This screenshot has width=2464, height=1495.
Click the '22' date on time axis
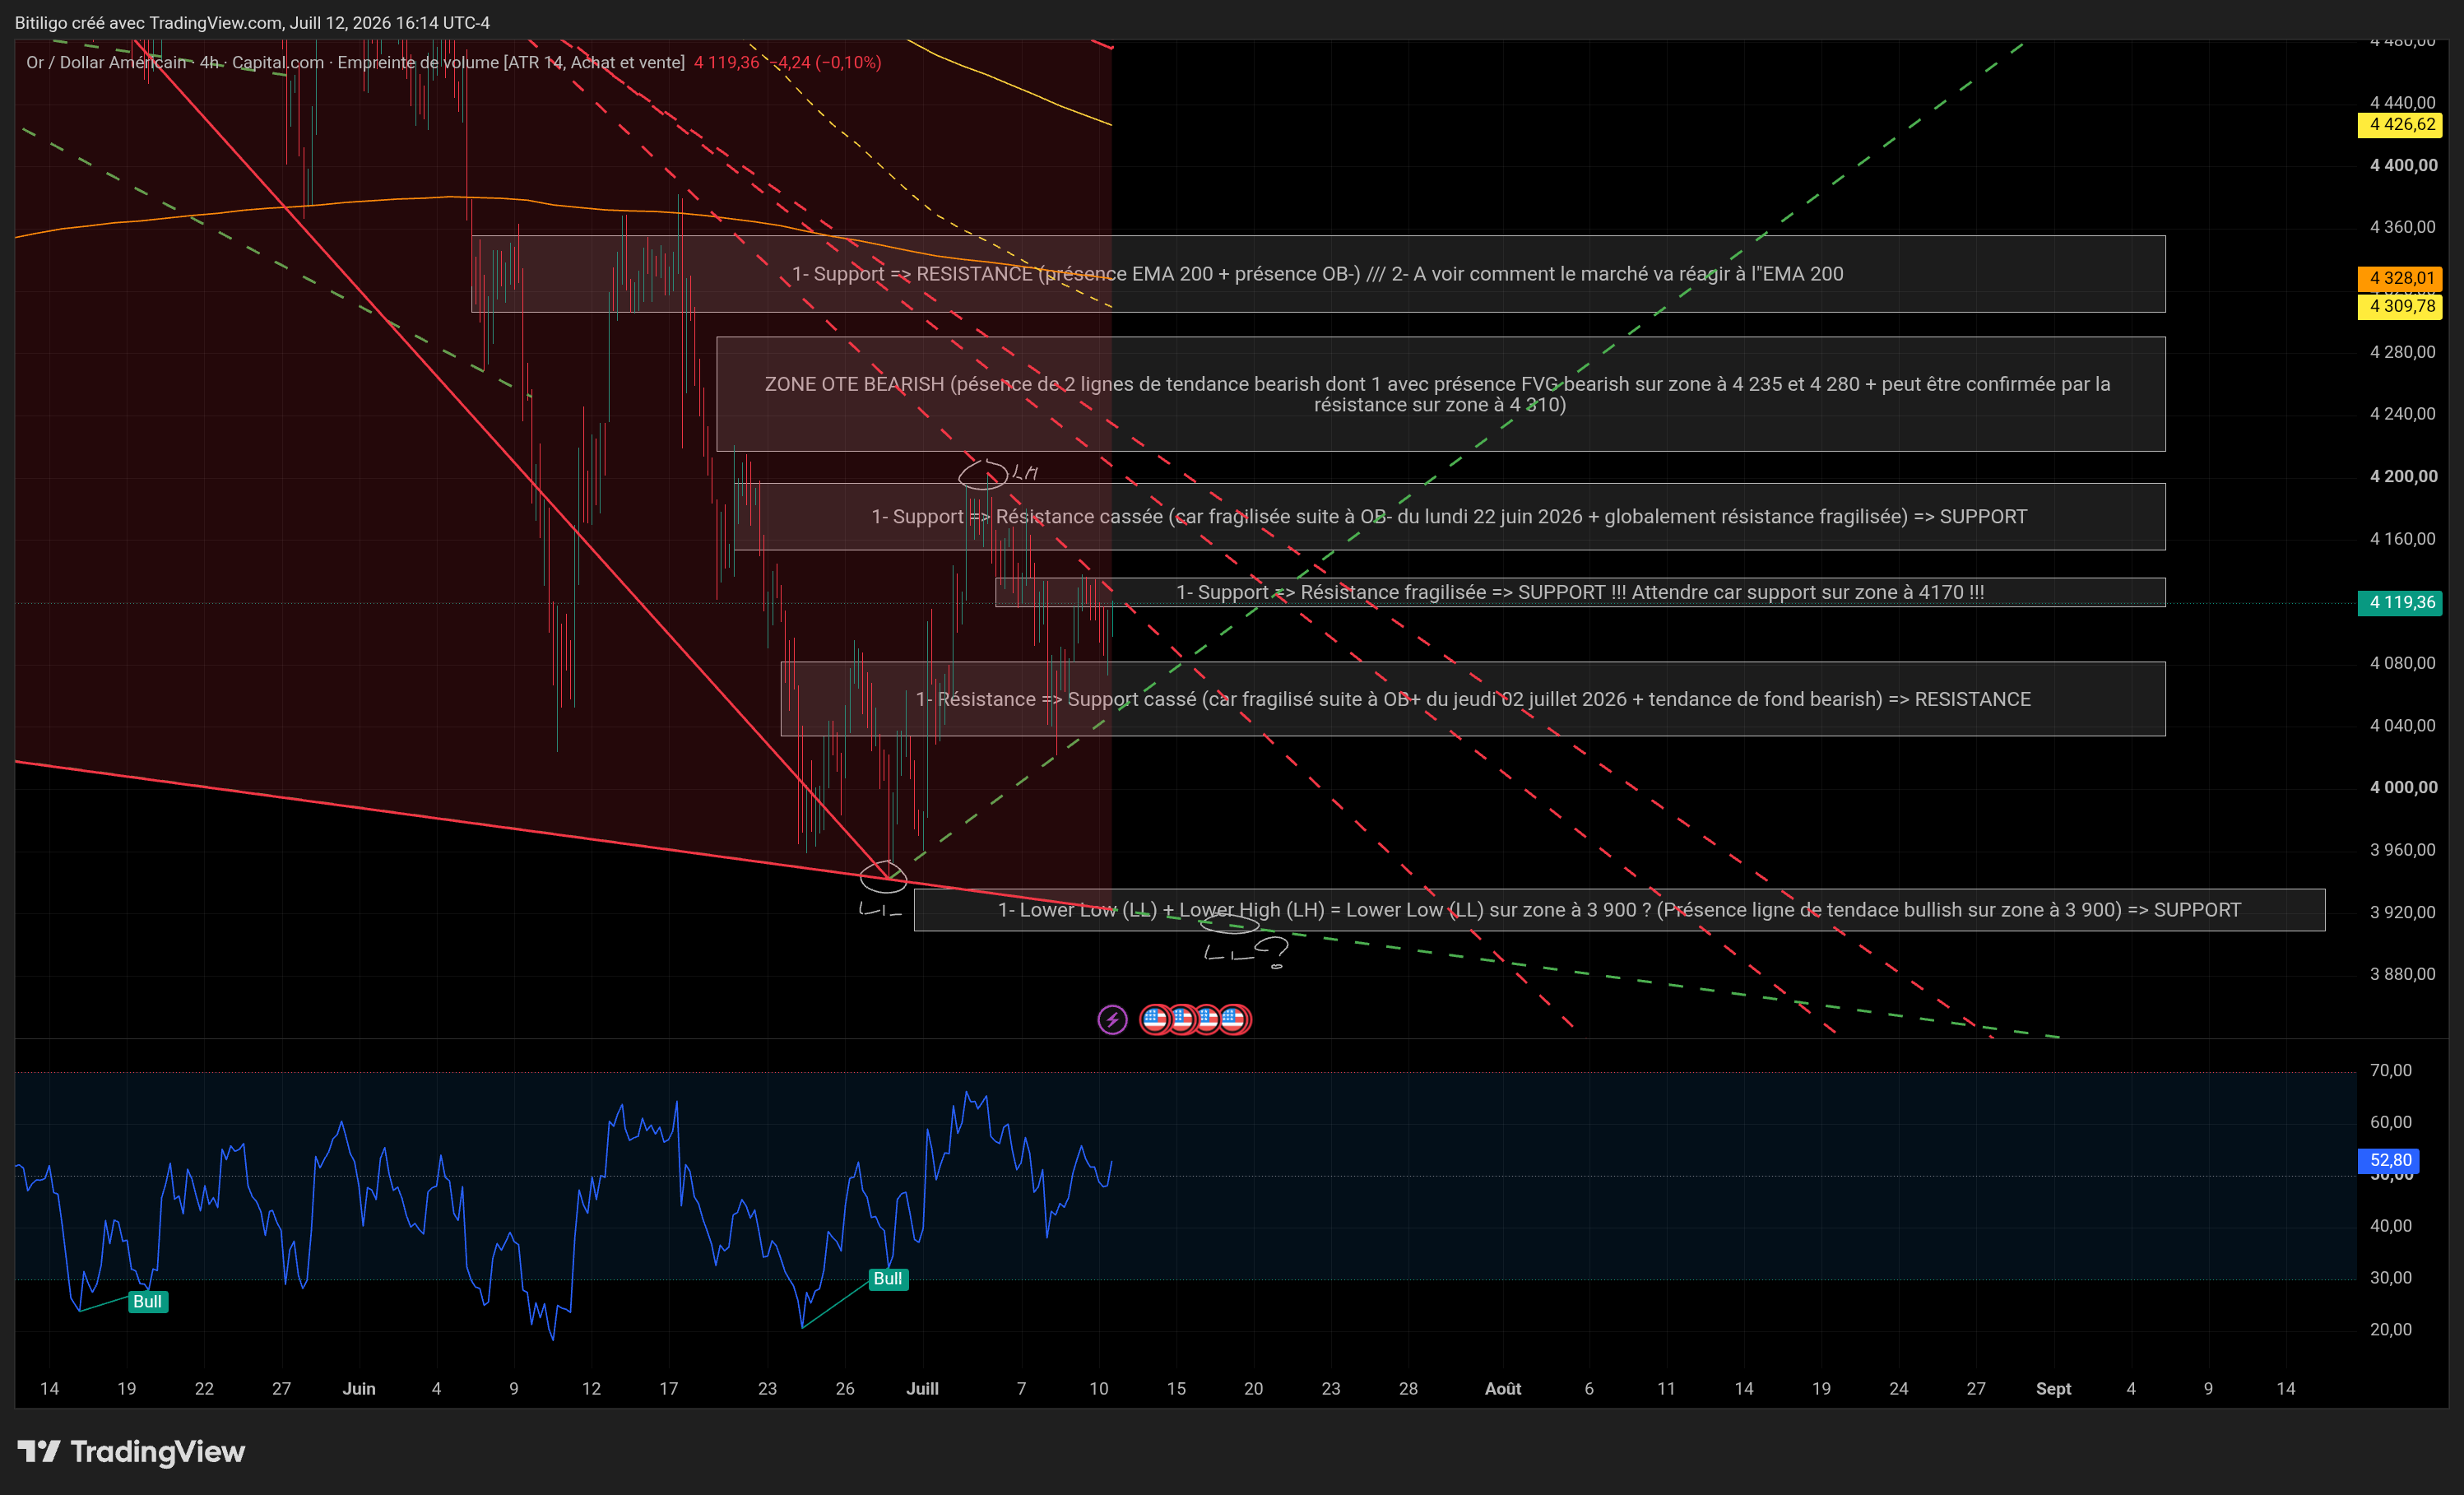204,1388
